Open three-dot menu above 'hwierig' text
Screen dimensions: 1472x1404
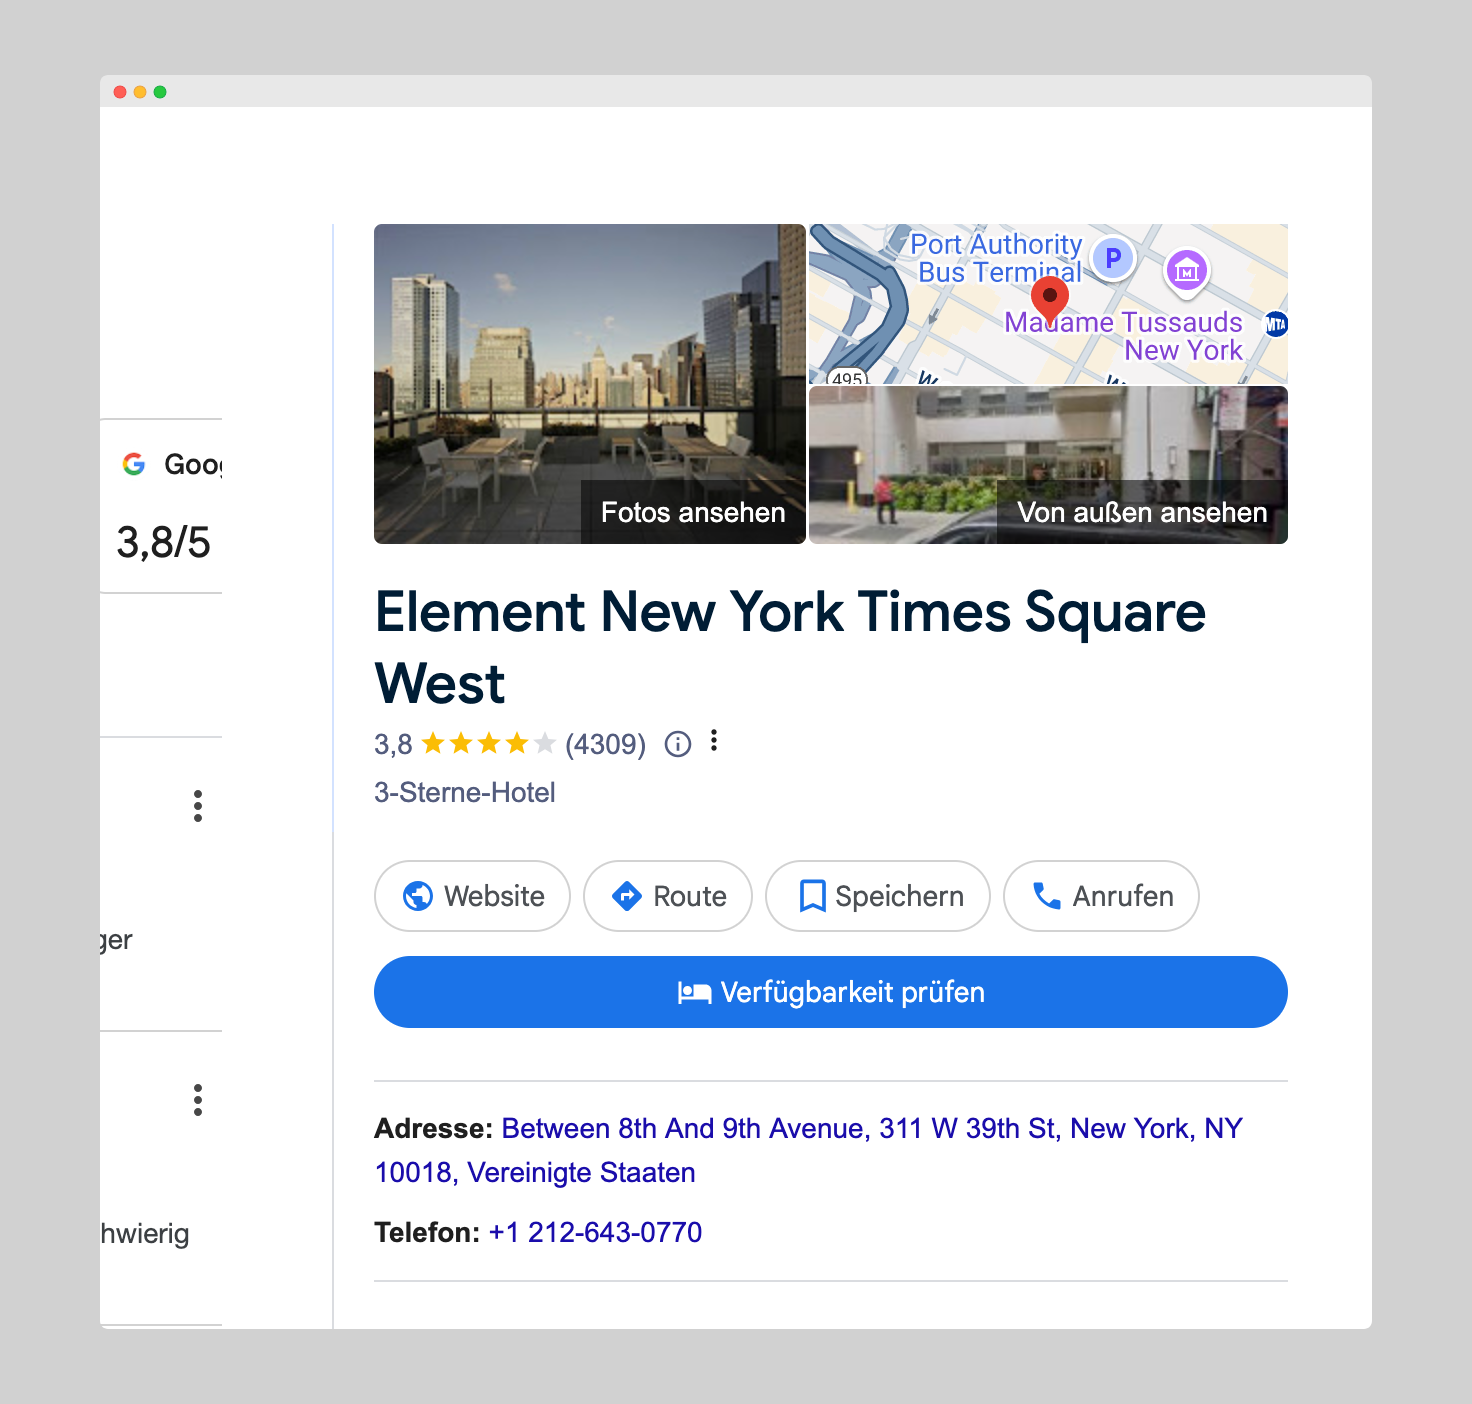(198, 1100)
